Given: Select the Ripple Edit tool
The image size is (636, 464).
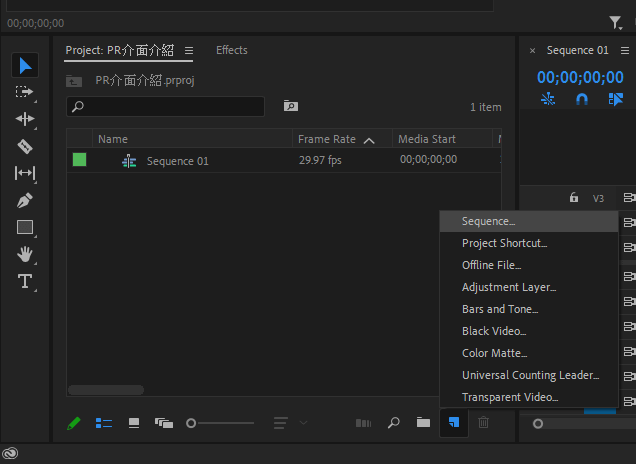Looking at the screenshot, I should [x=25, y=119].
